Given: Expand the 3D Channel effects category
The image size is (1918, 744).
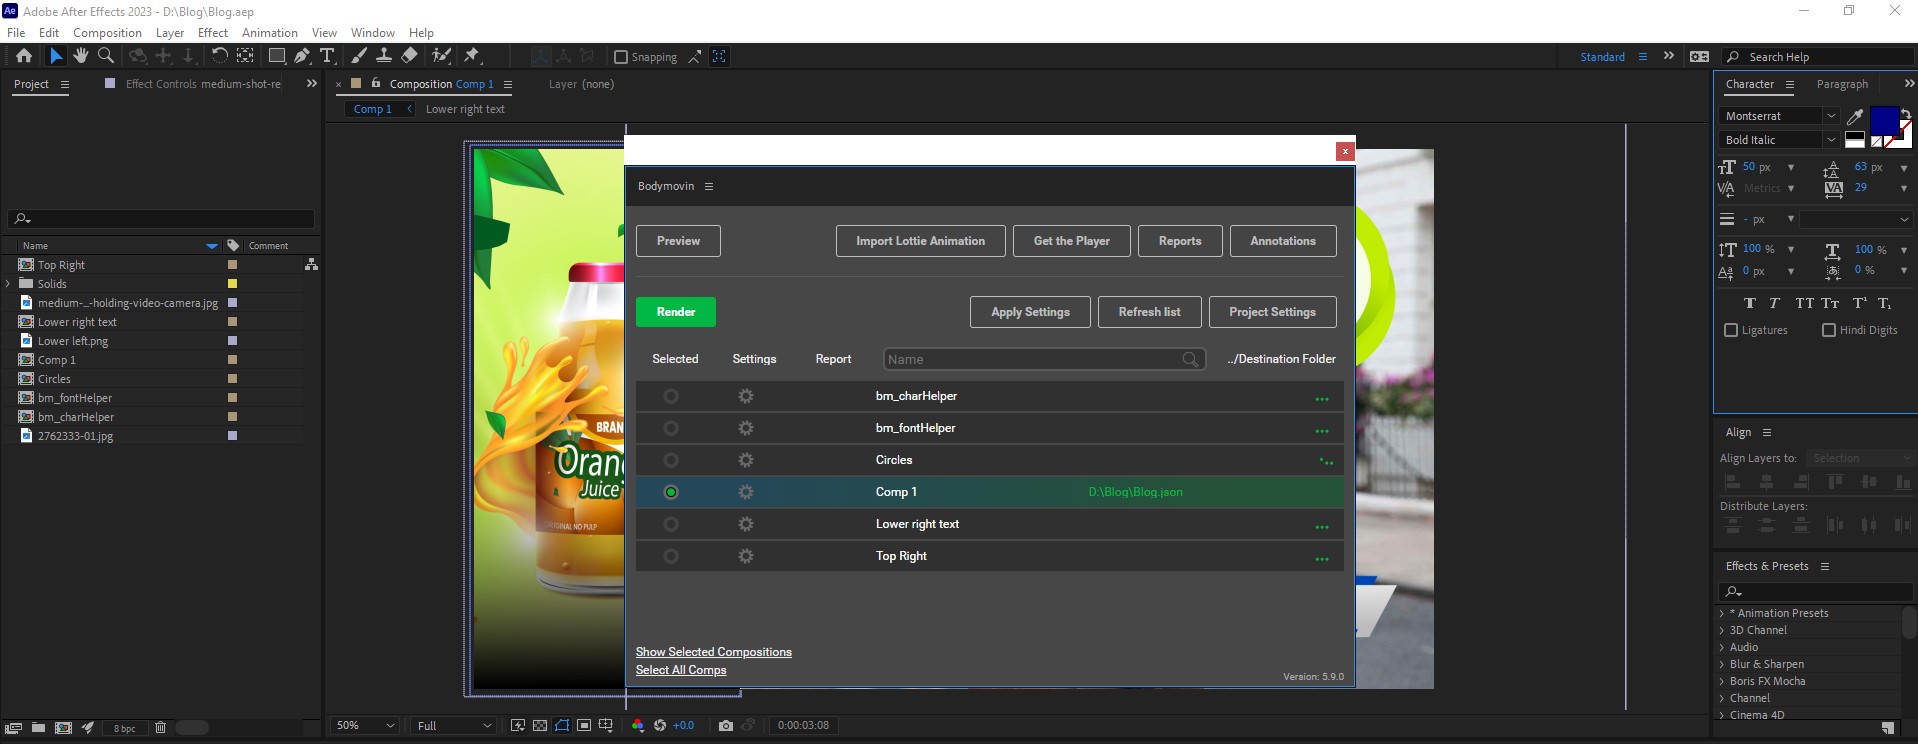Looking at the screenshot, I should point(1722,630).
